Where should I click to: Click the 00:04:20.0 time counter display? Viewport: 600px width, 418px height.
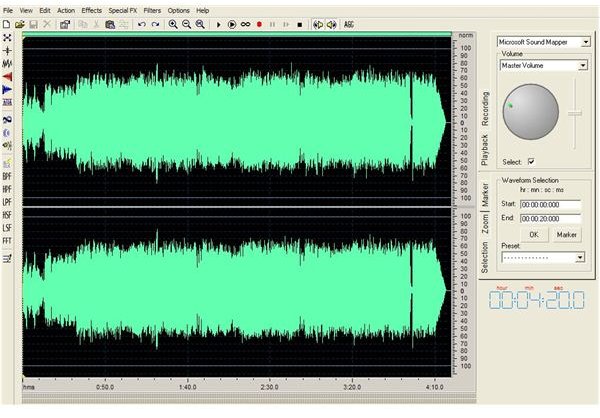click(x=537, y=300)
